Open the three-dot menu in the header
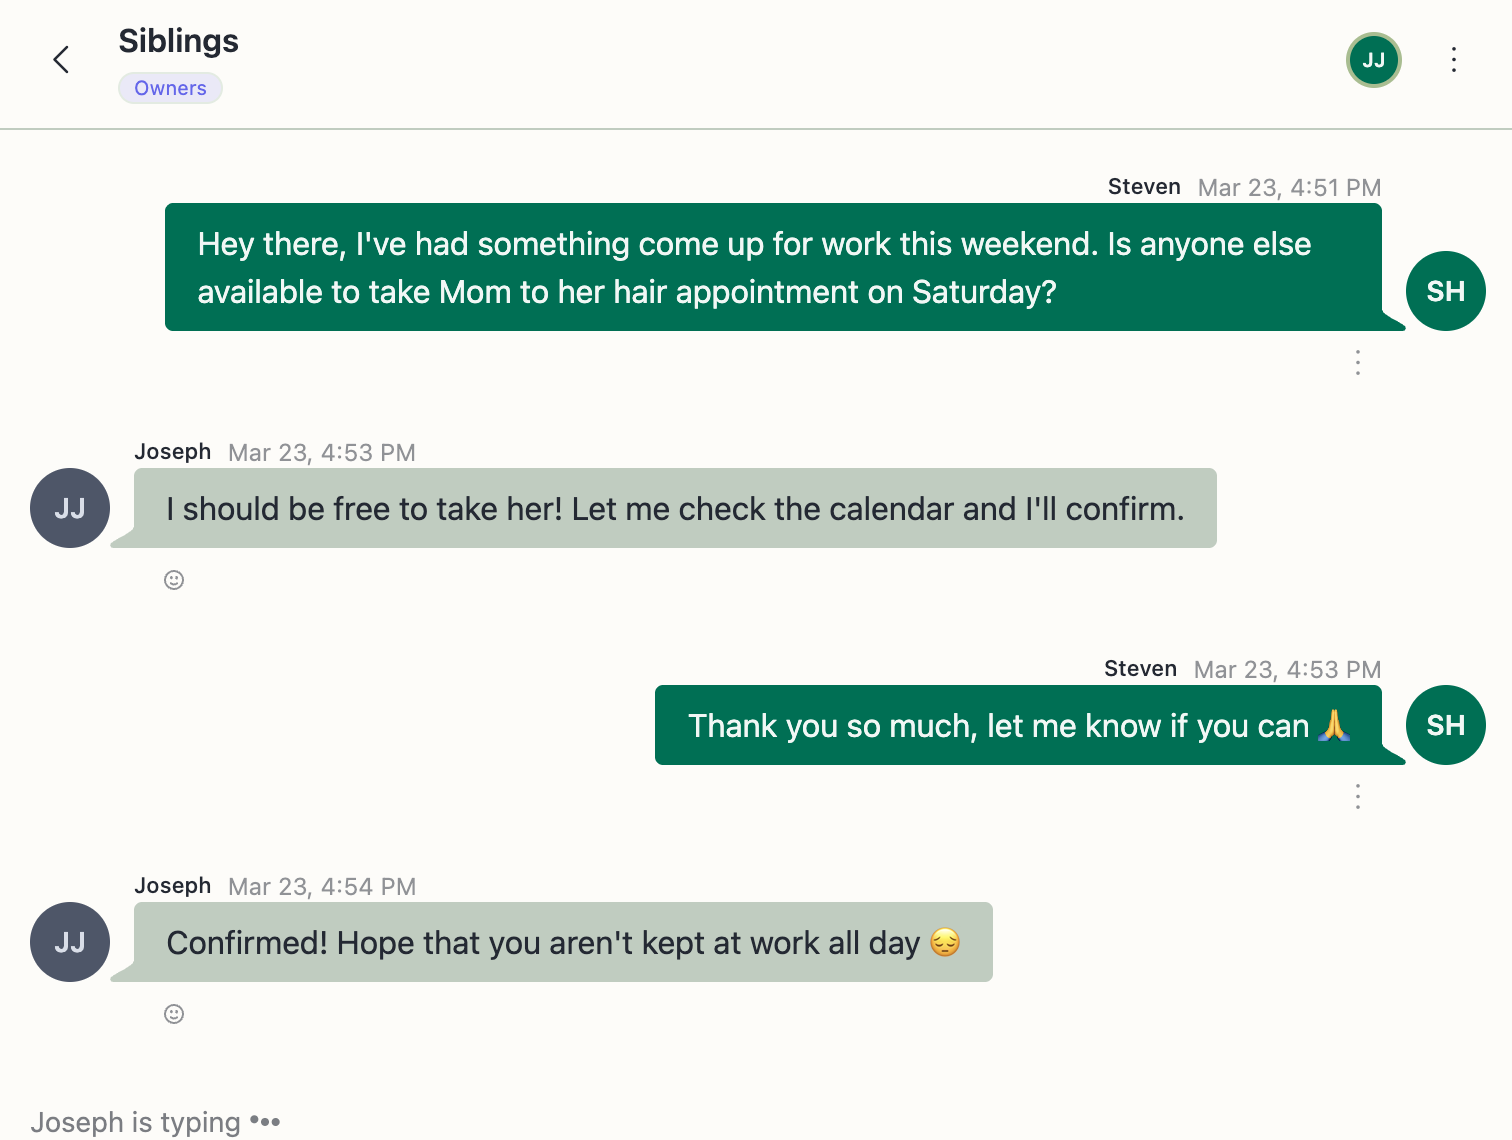This screenshot has width=1512, height=1140. [x=1454, y=60]
